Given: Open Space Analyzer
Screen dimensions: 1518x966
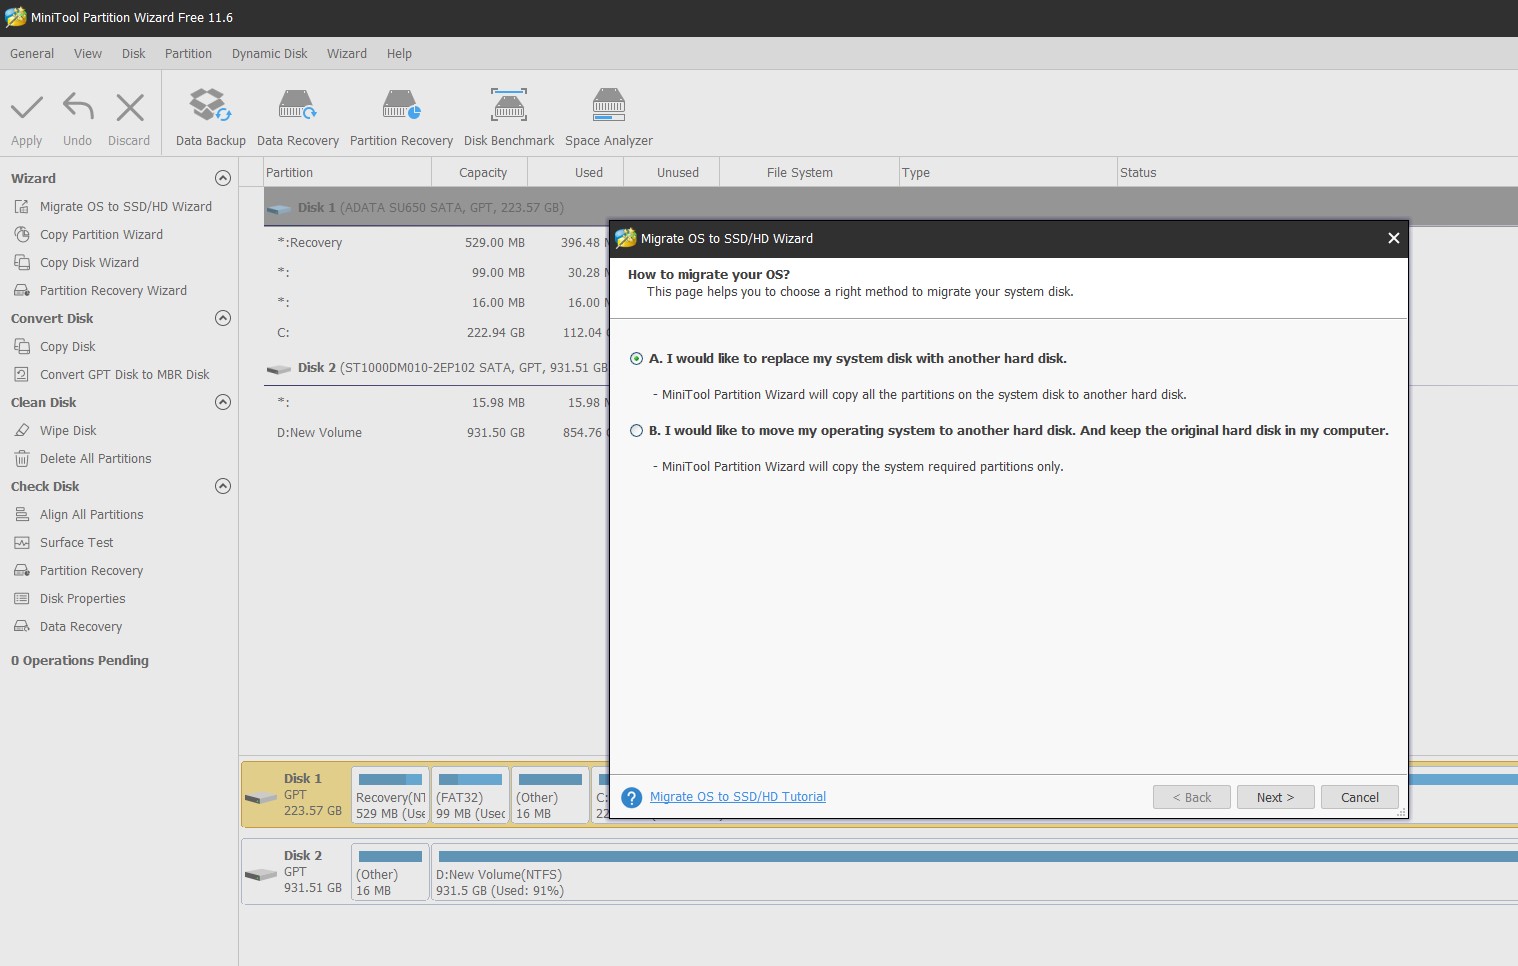Looking at the screenshot, I should click(x=608, y=113).
